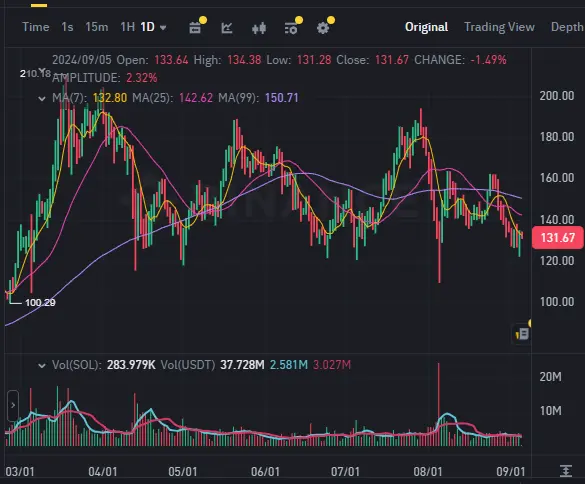Open the chart display settings list icon
This screenshot has height=484, width=585.
[291, 28]
